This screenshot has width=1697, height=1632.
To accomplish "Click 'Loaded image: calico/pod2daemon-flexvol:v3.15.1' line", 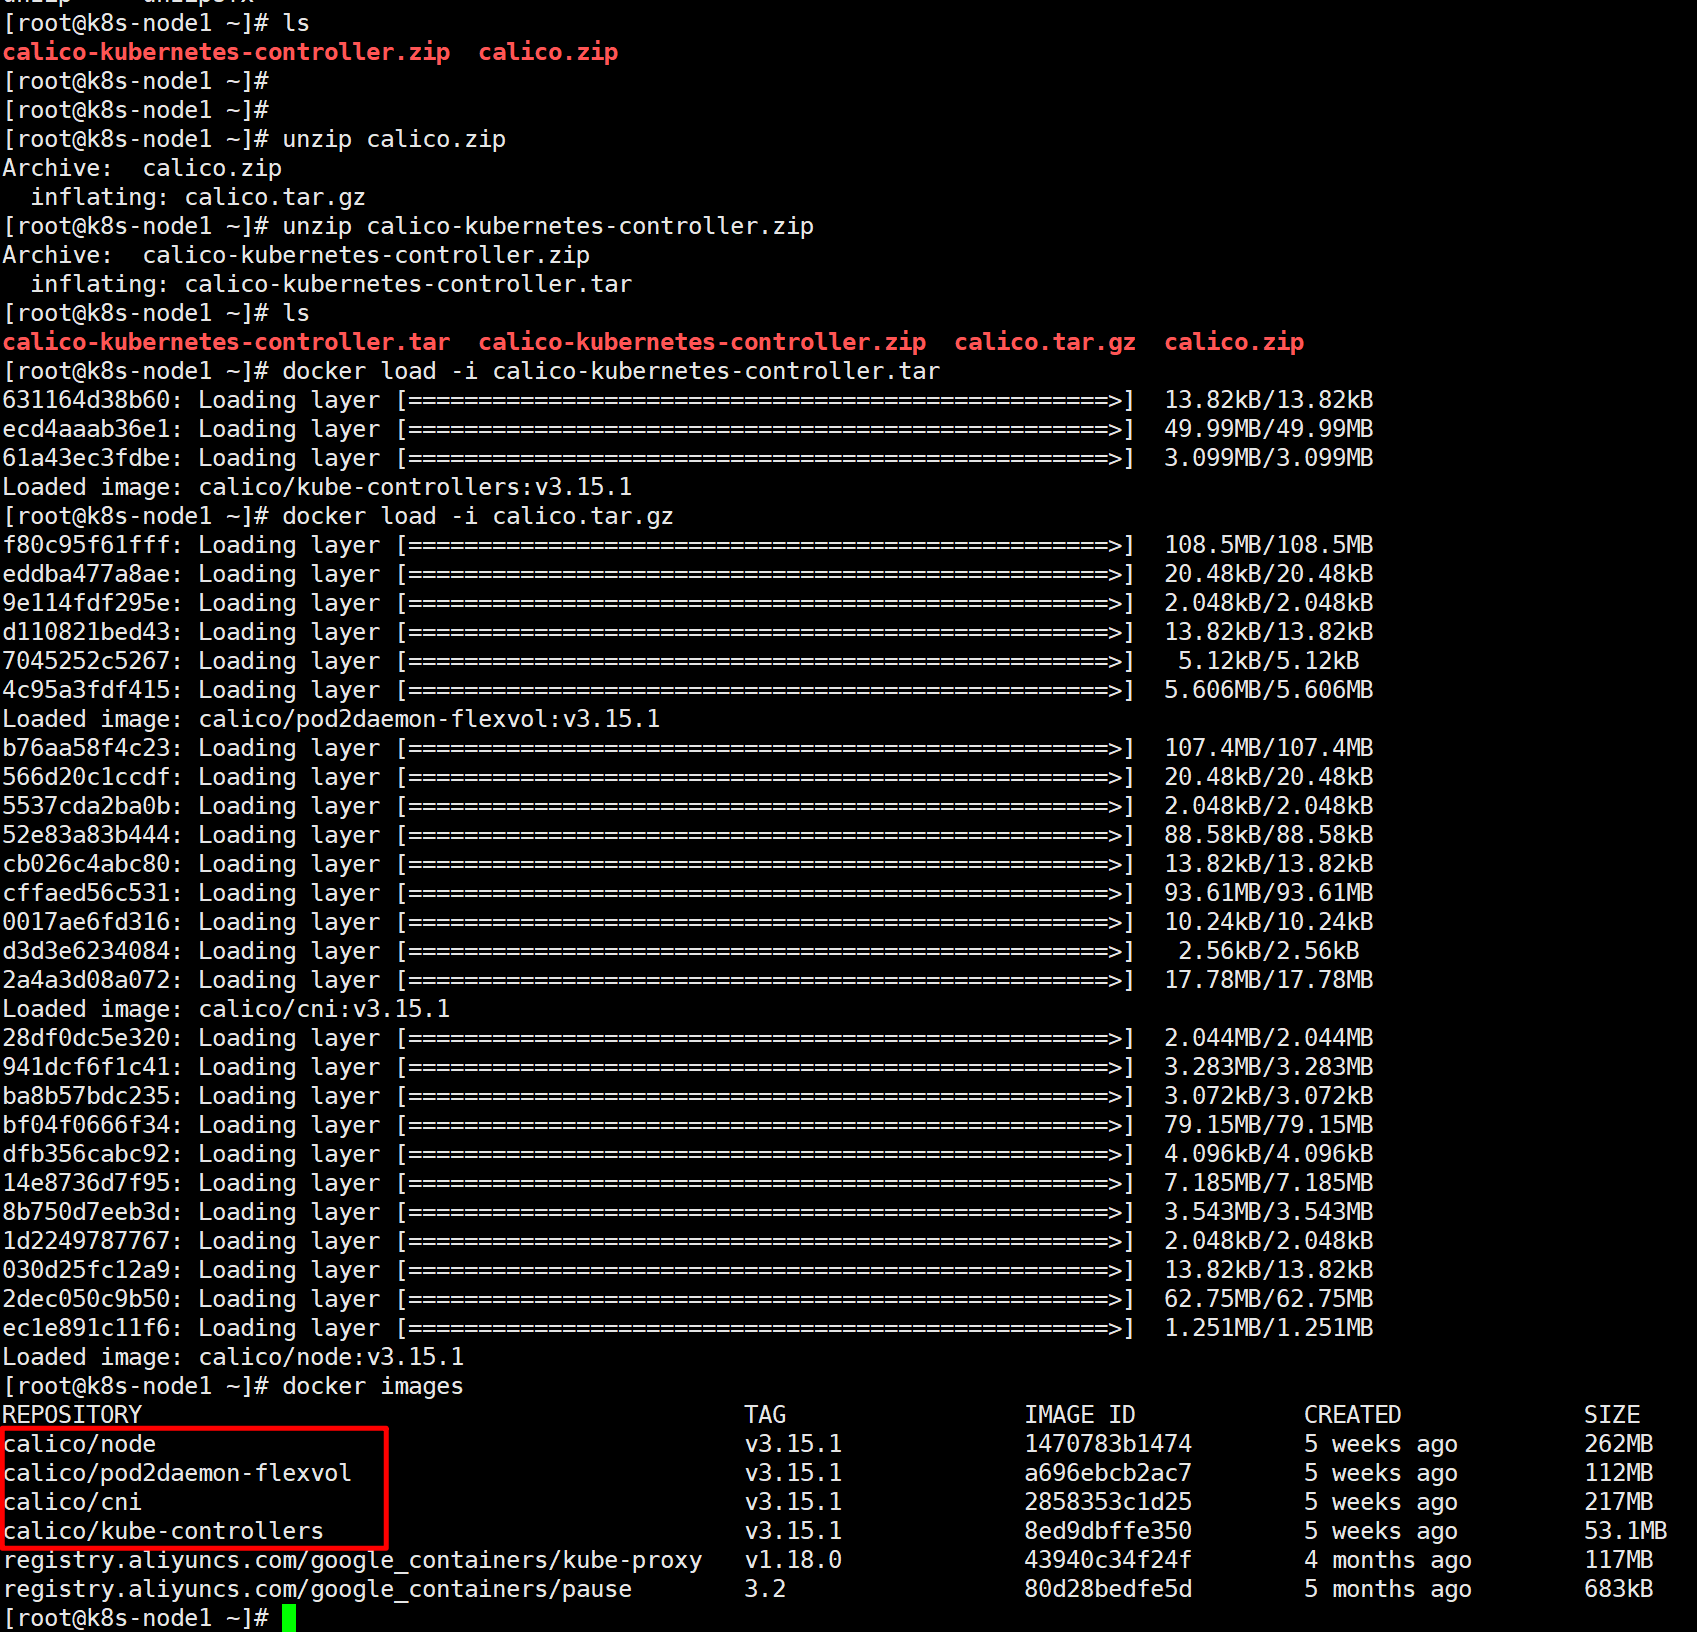I will click(x=332, y=719).
